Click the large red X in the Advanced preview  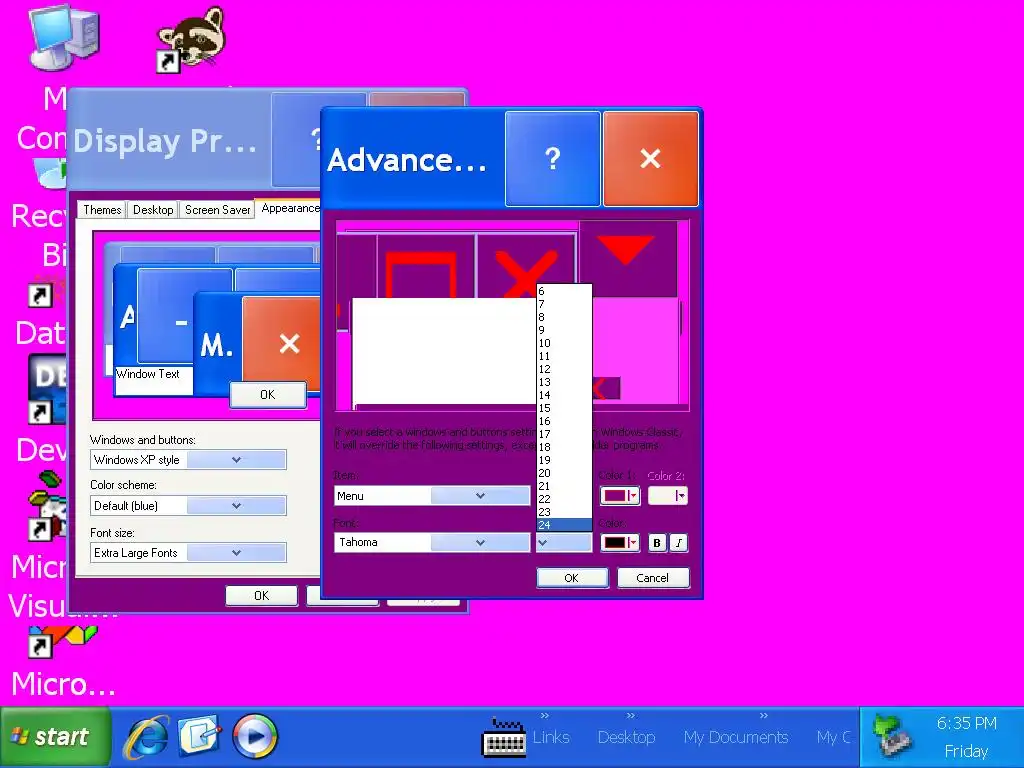click(526, 274)
